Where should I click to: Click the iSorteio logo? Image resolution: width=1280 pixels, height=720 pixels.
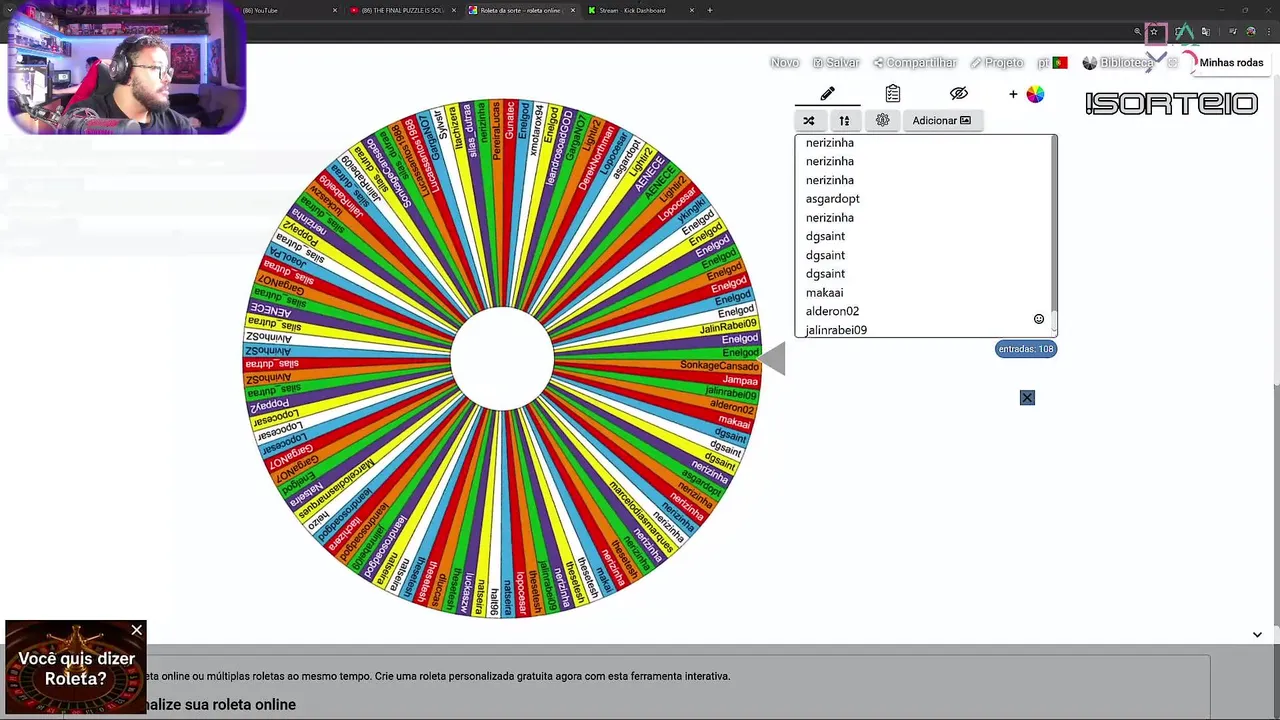pyautogui.click(x=1171, y=103)
